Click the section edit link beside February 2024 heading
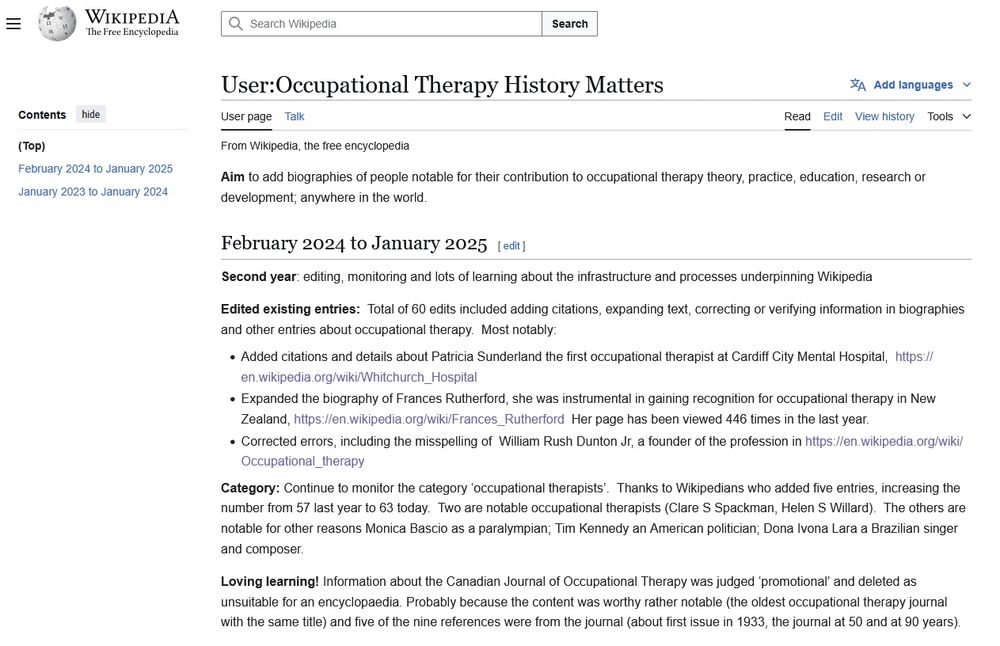The height and width of the screenshot is (646, 1000). tap(511, 246)
